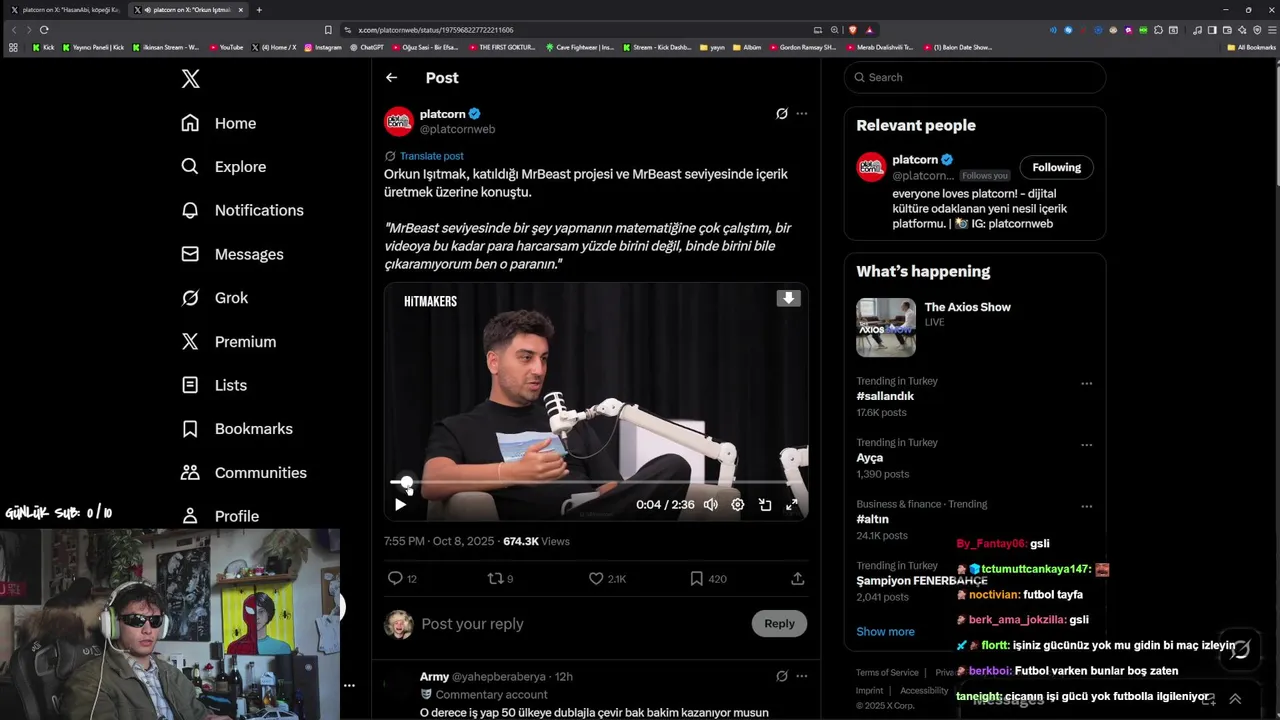
Task: Toggle picture-in-picture on the video
Action: point(765,505)
